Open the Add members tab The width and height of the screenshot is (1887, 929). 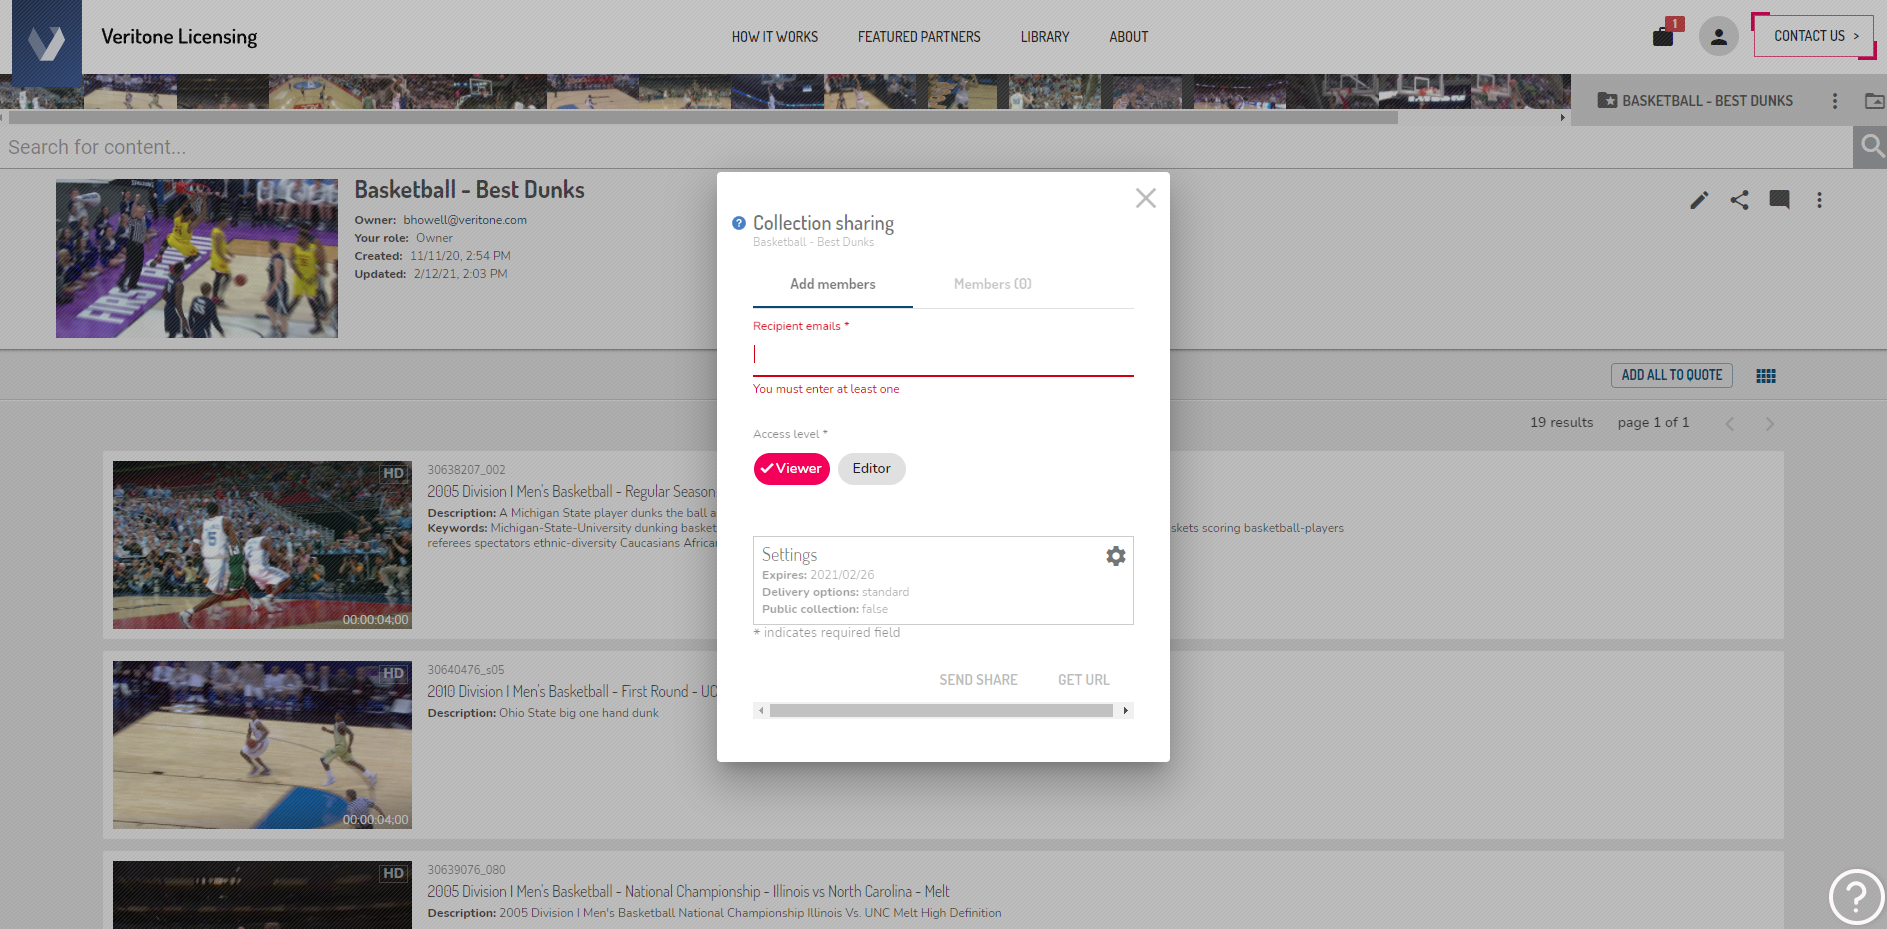833,285
